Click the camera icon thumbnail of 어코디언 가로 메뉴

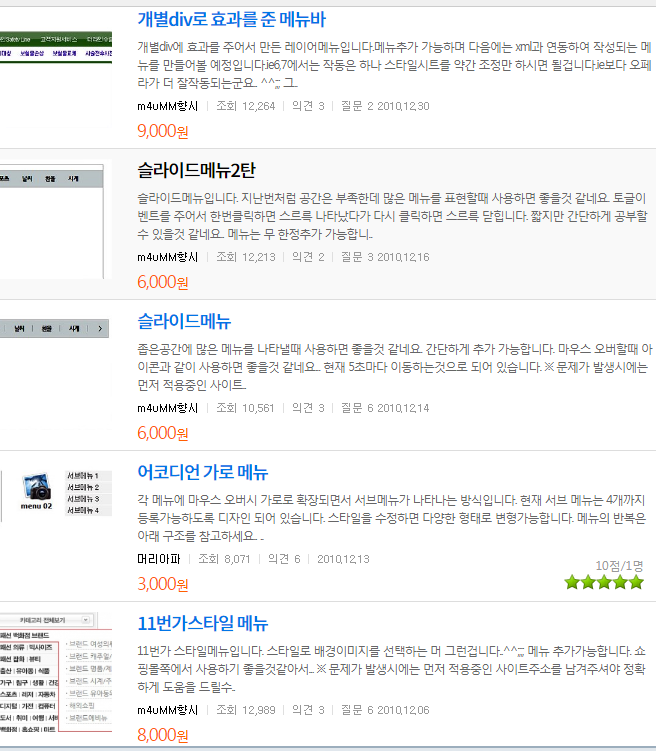[36, 491]
